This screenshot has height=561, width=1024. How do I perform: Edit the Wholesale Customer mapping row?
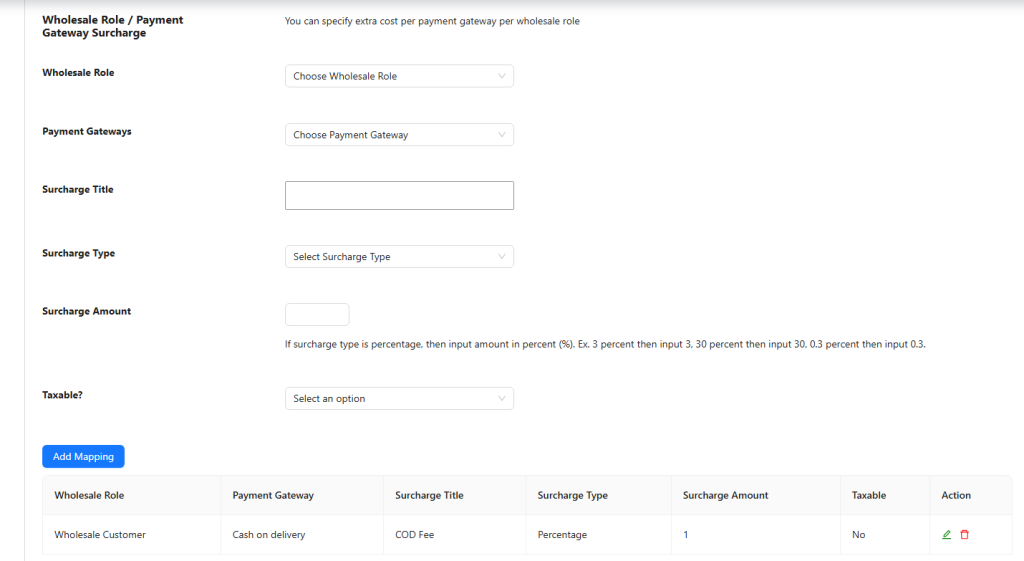pos(946,534)
